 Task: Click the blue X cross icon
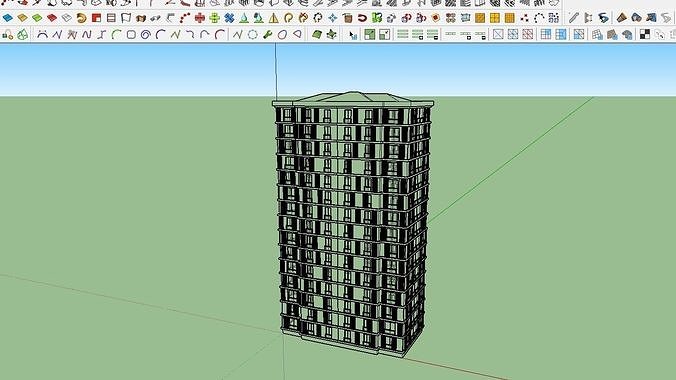point(229,18)
